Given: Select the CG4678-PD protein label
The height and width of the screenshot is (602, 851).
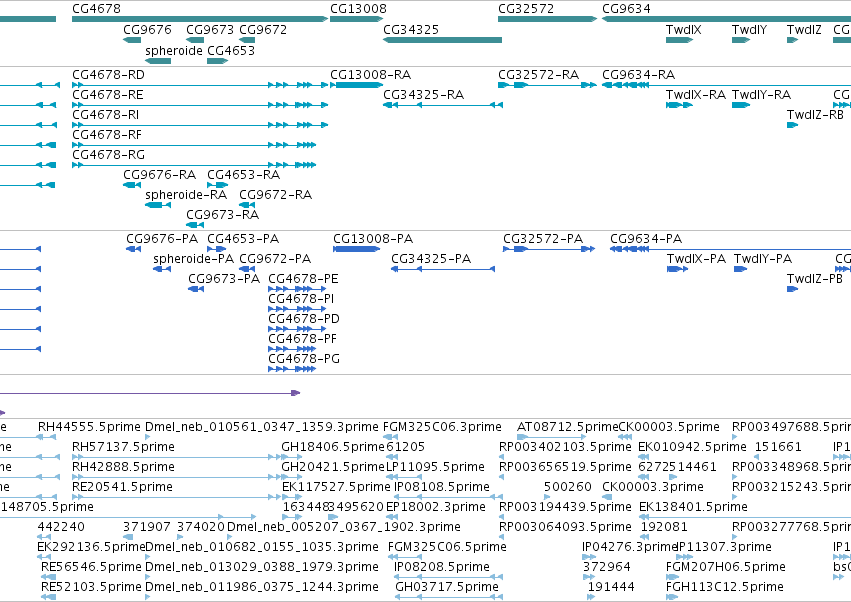Looking at the screenshot, I should coord(303,319).
